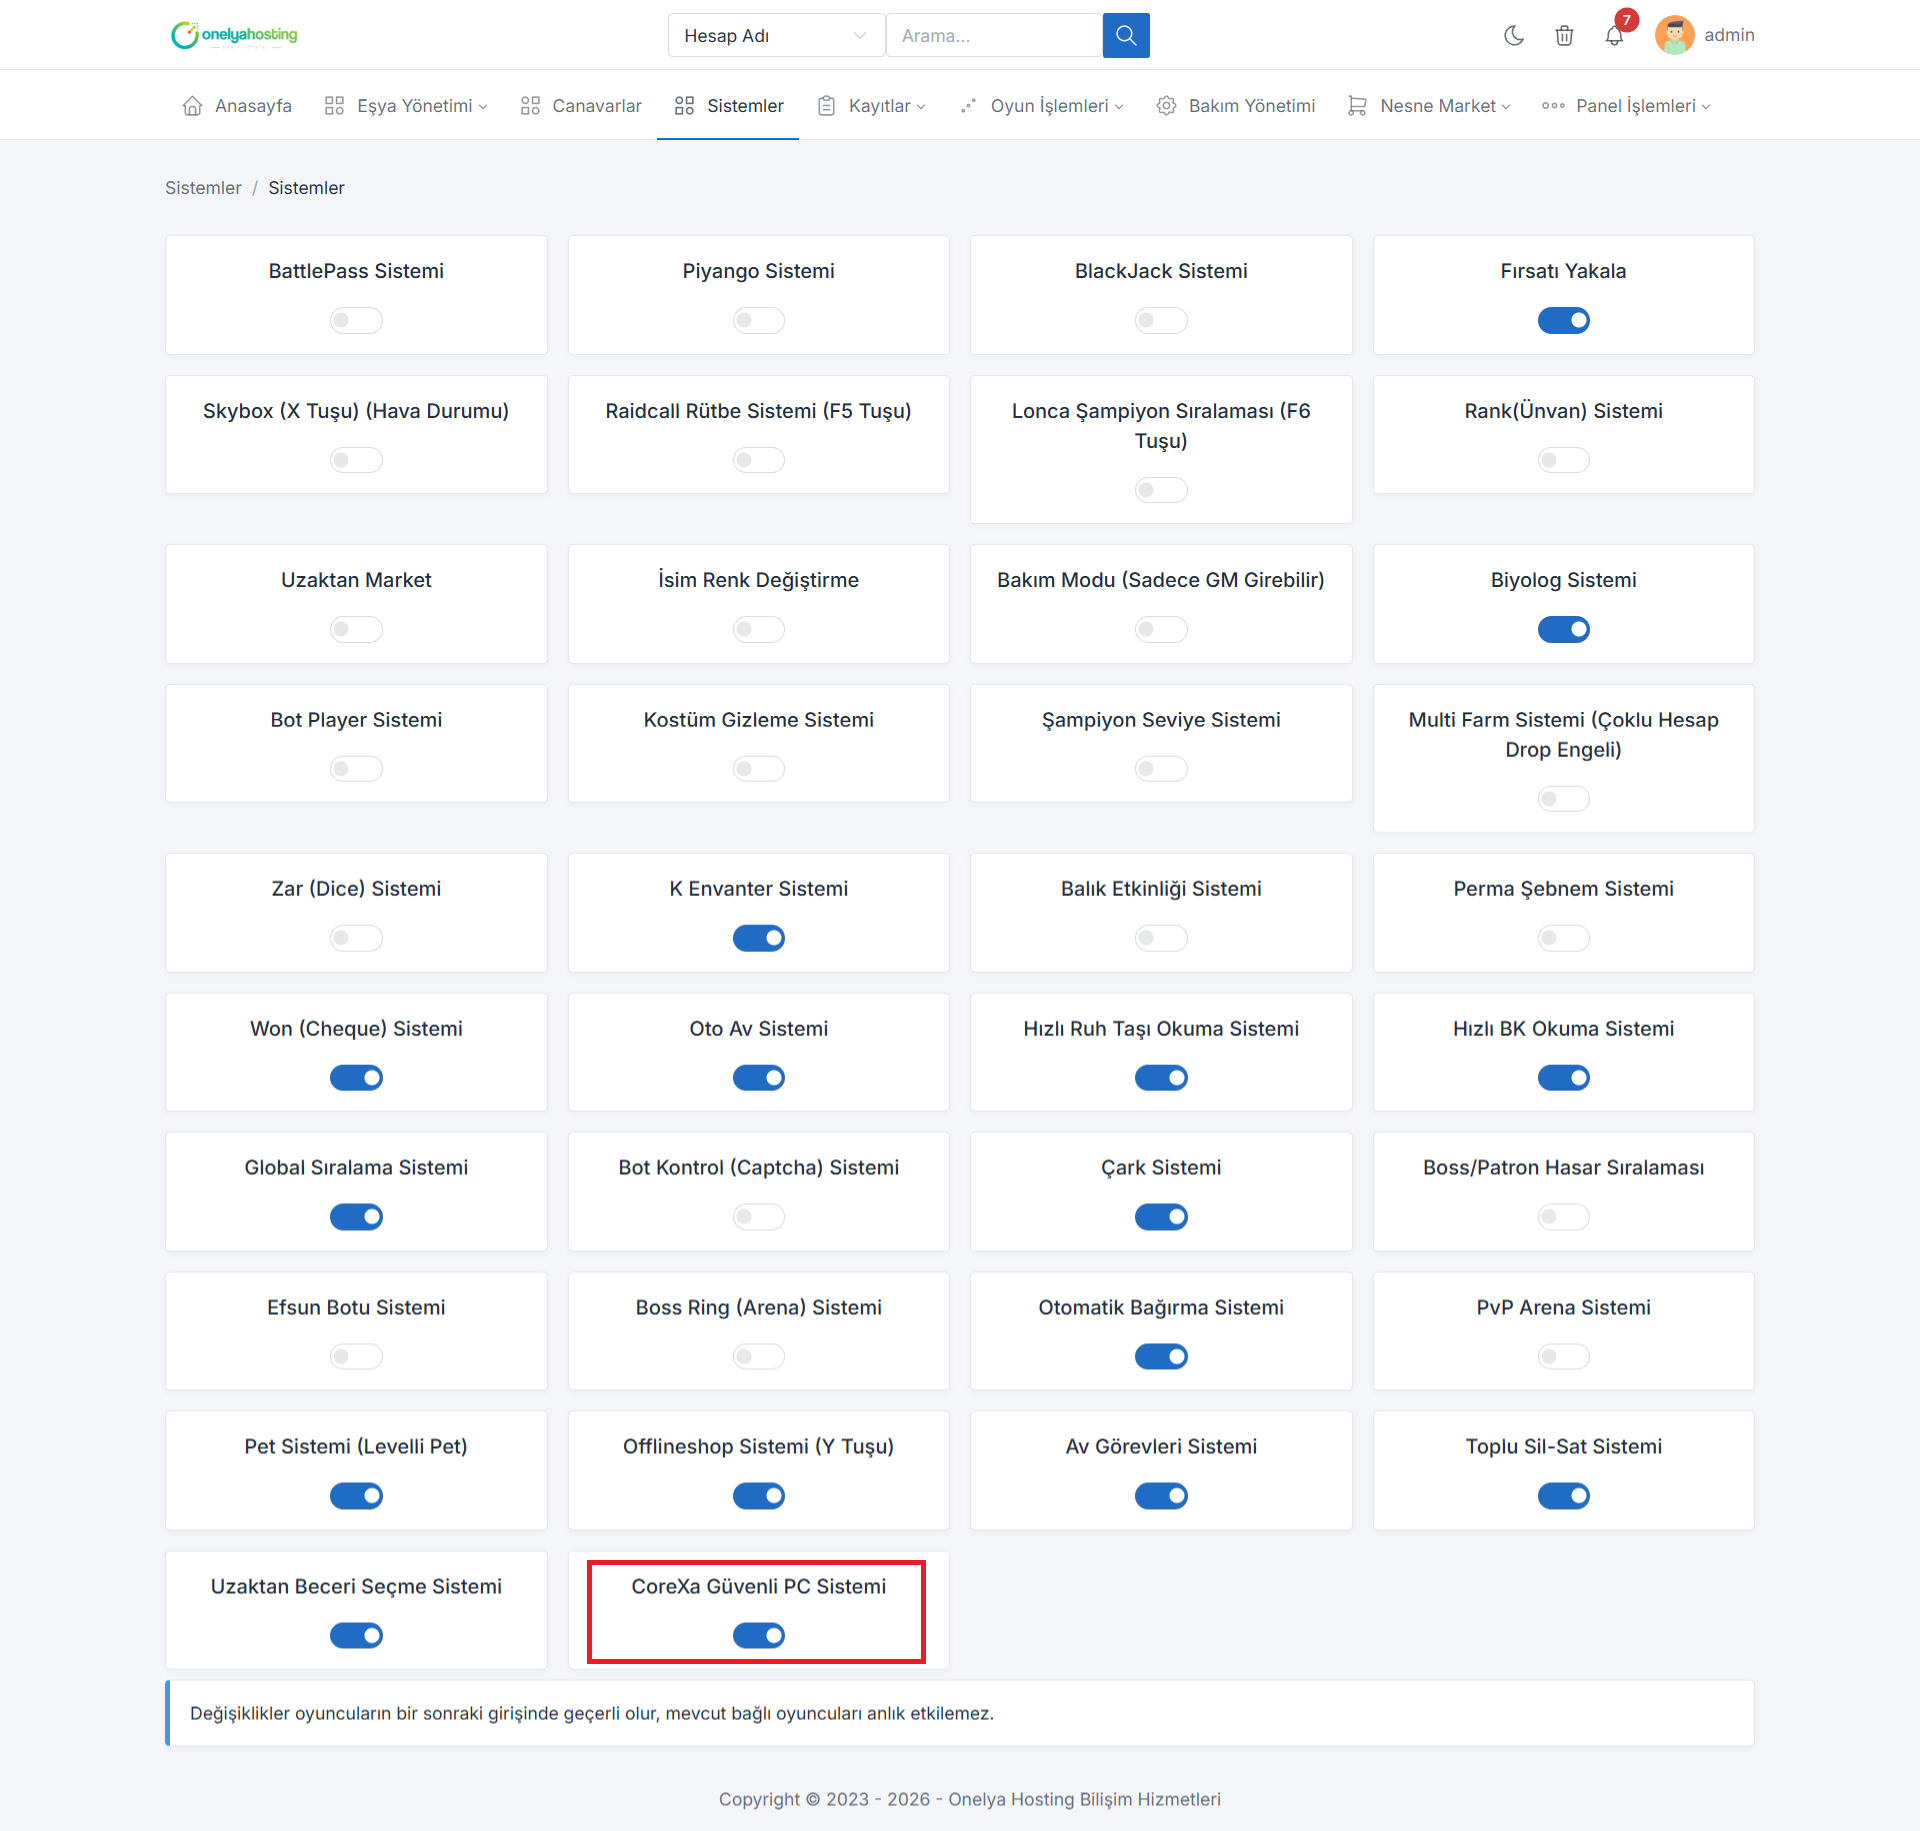Open Bakım Yönetimi menu item
The height and width of the screenshot is (1831, 1920).
(1235, 106)
